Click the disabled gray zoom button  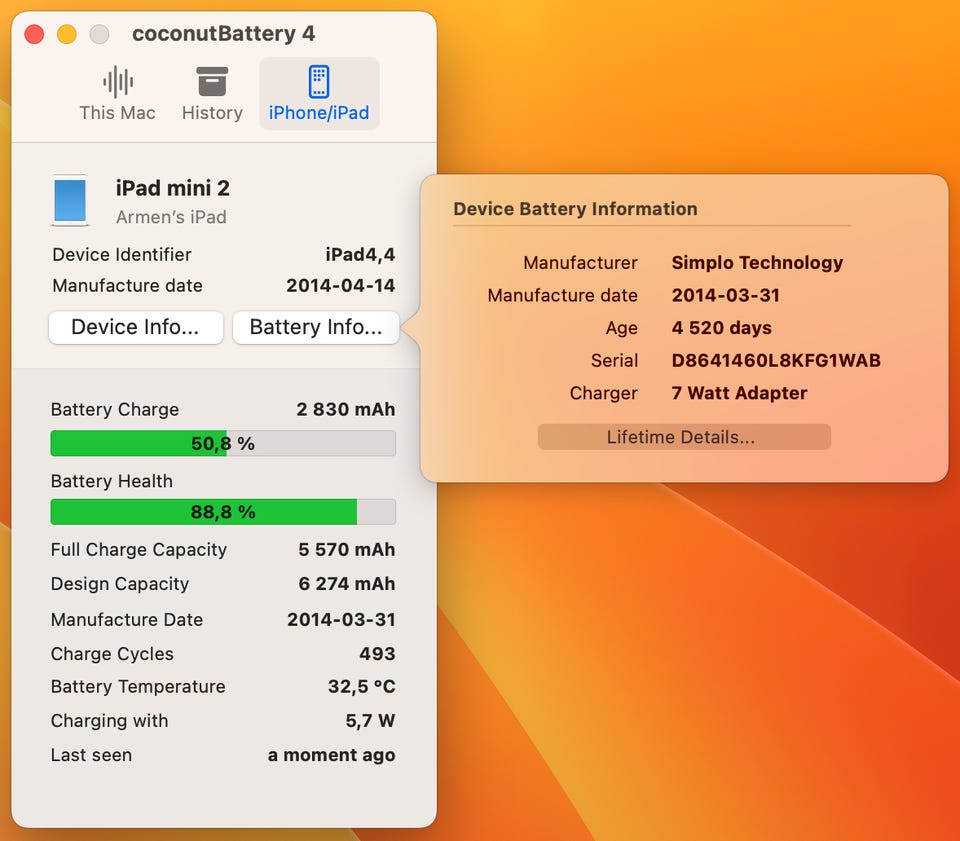[x=99, y=34]
